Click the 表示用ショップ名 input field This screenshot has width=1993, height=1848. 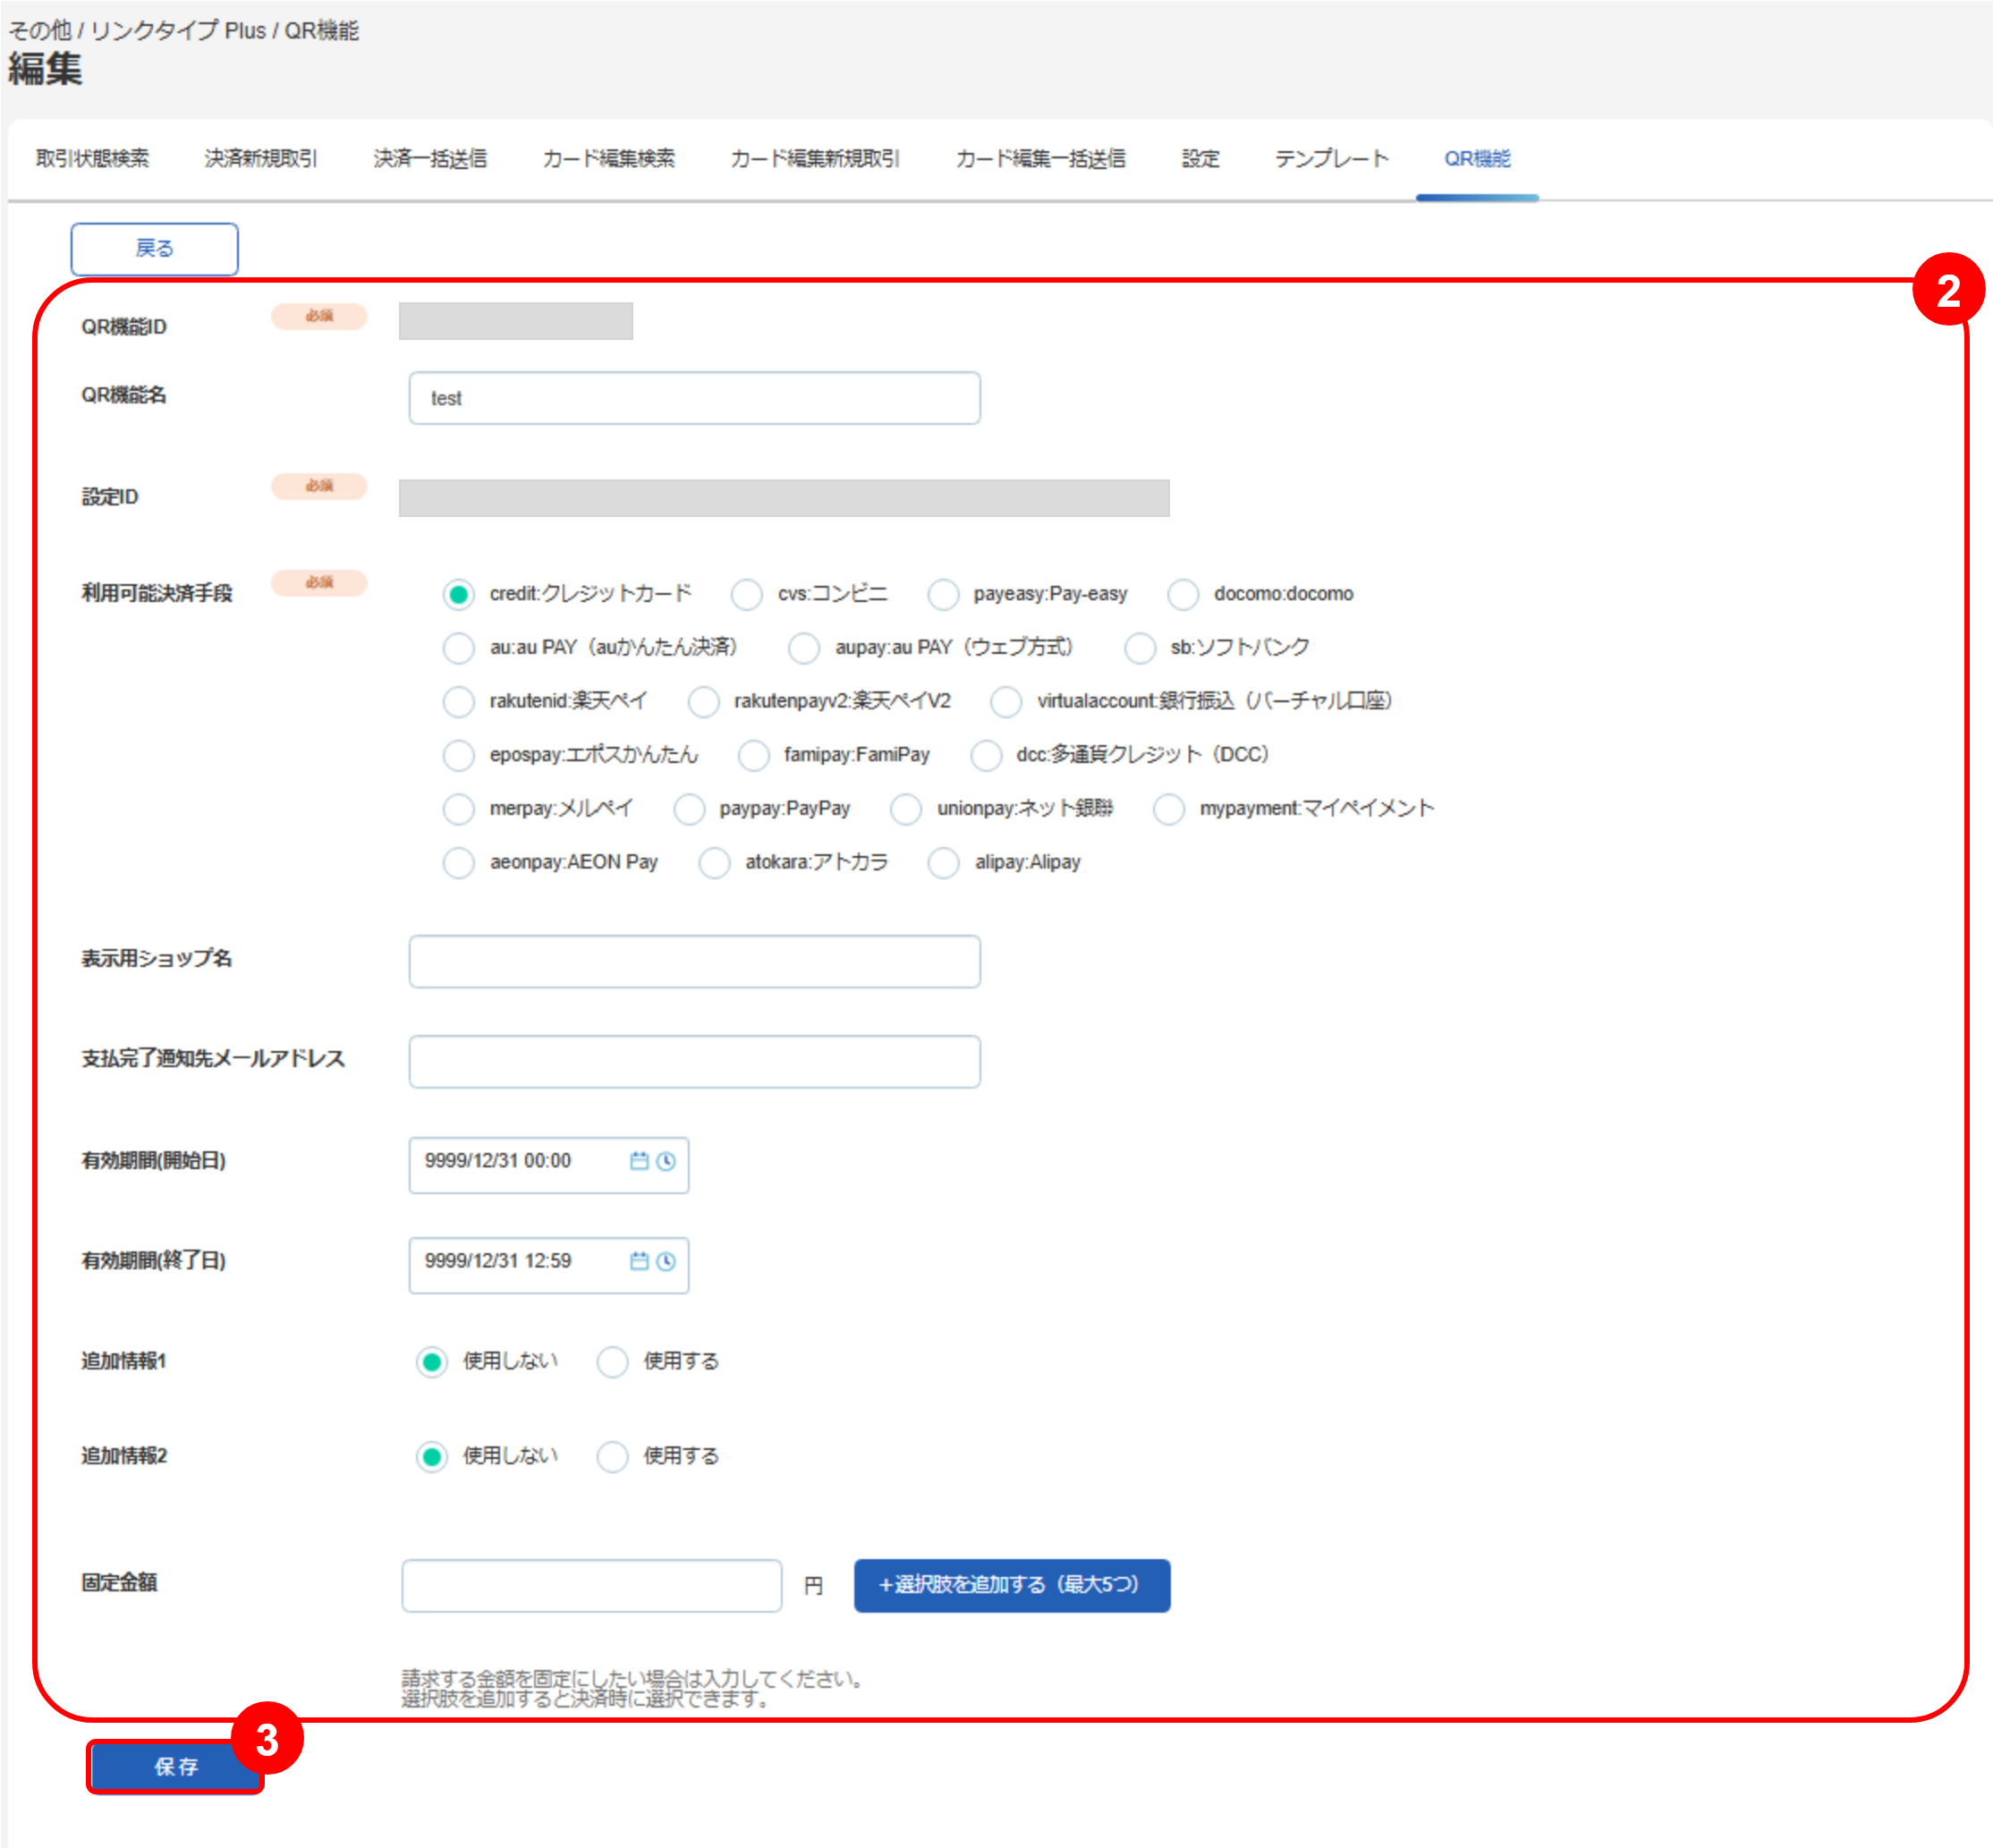pyautogui.click(x=695, y=962)
